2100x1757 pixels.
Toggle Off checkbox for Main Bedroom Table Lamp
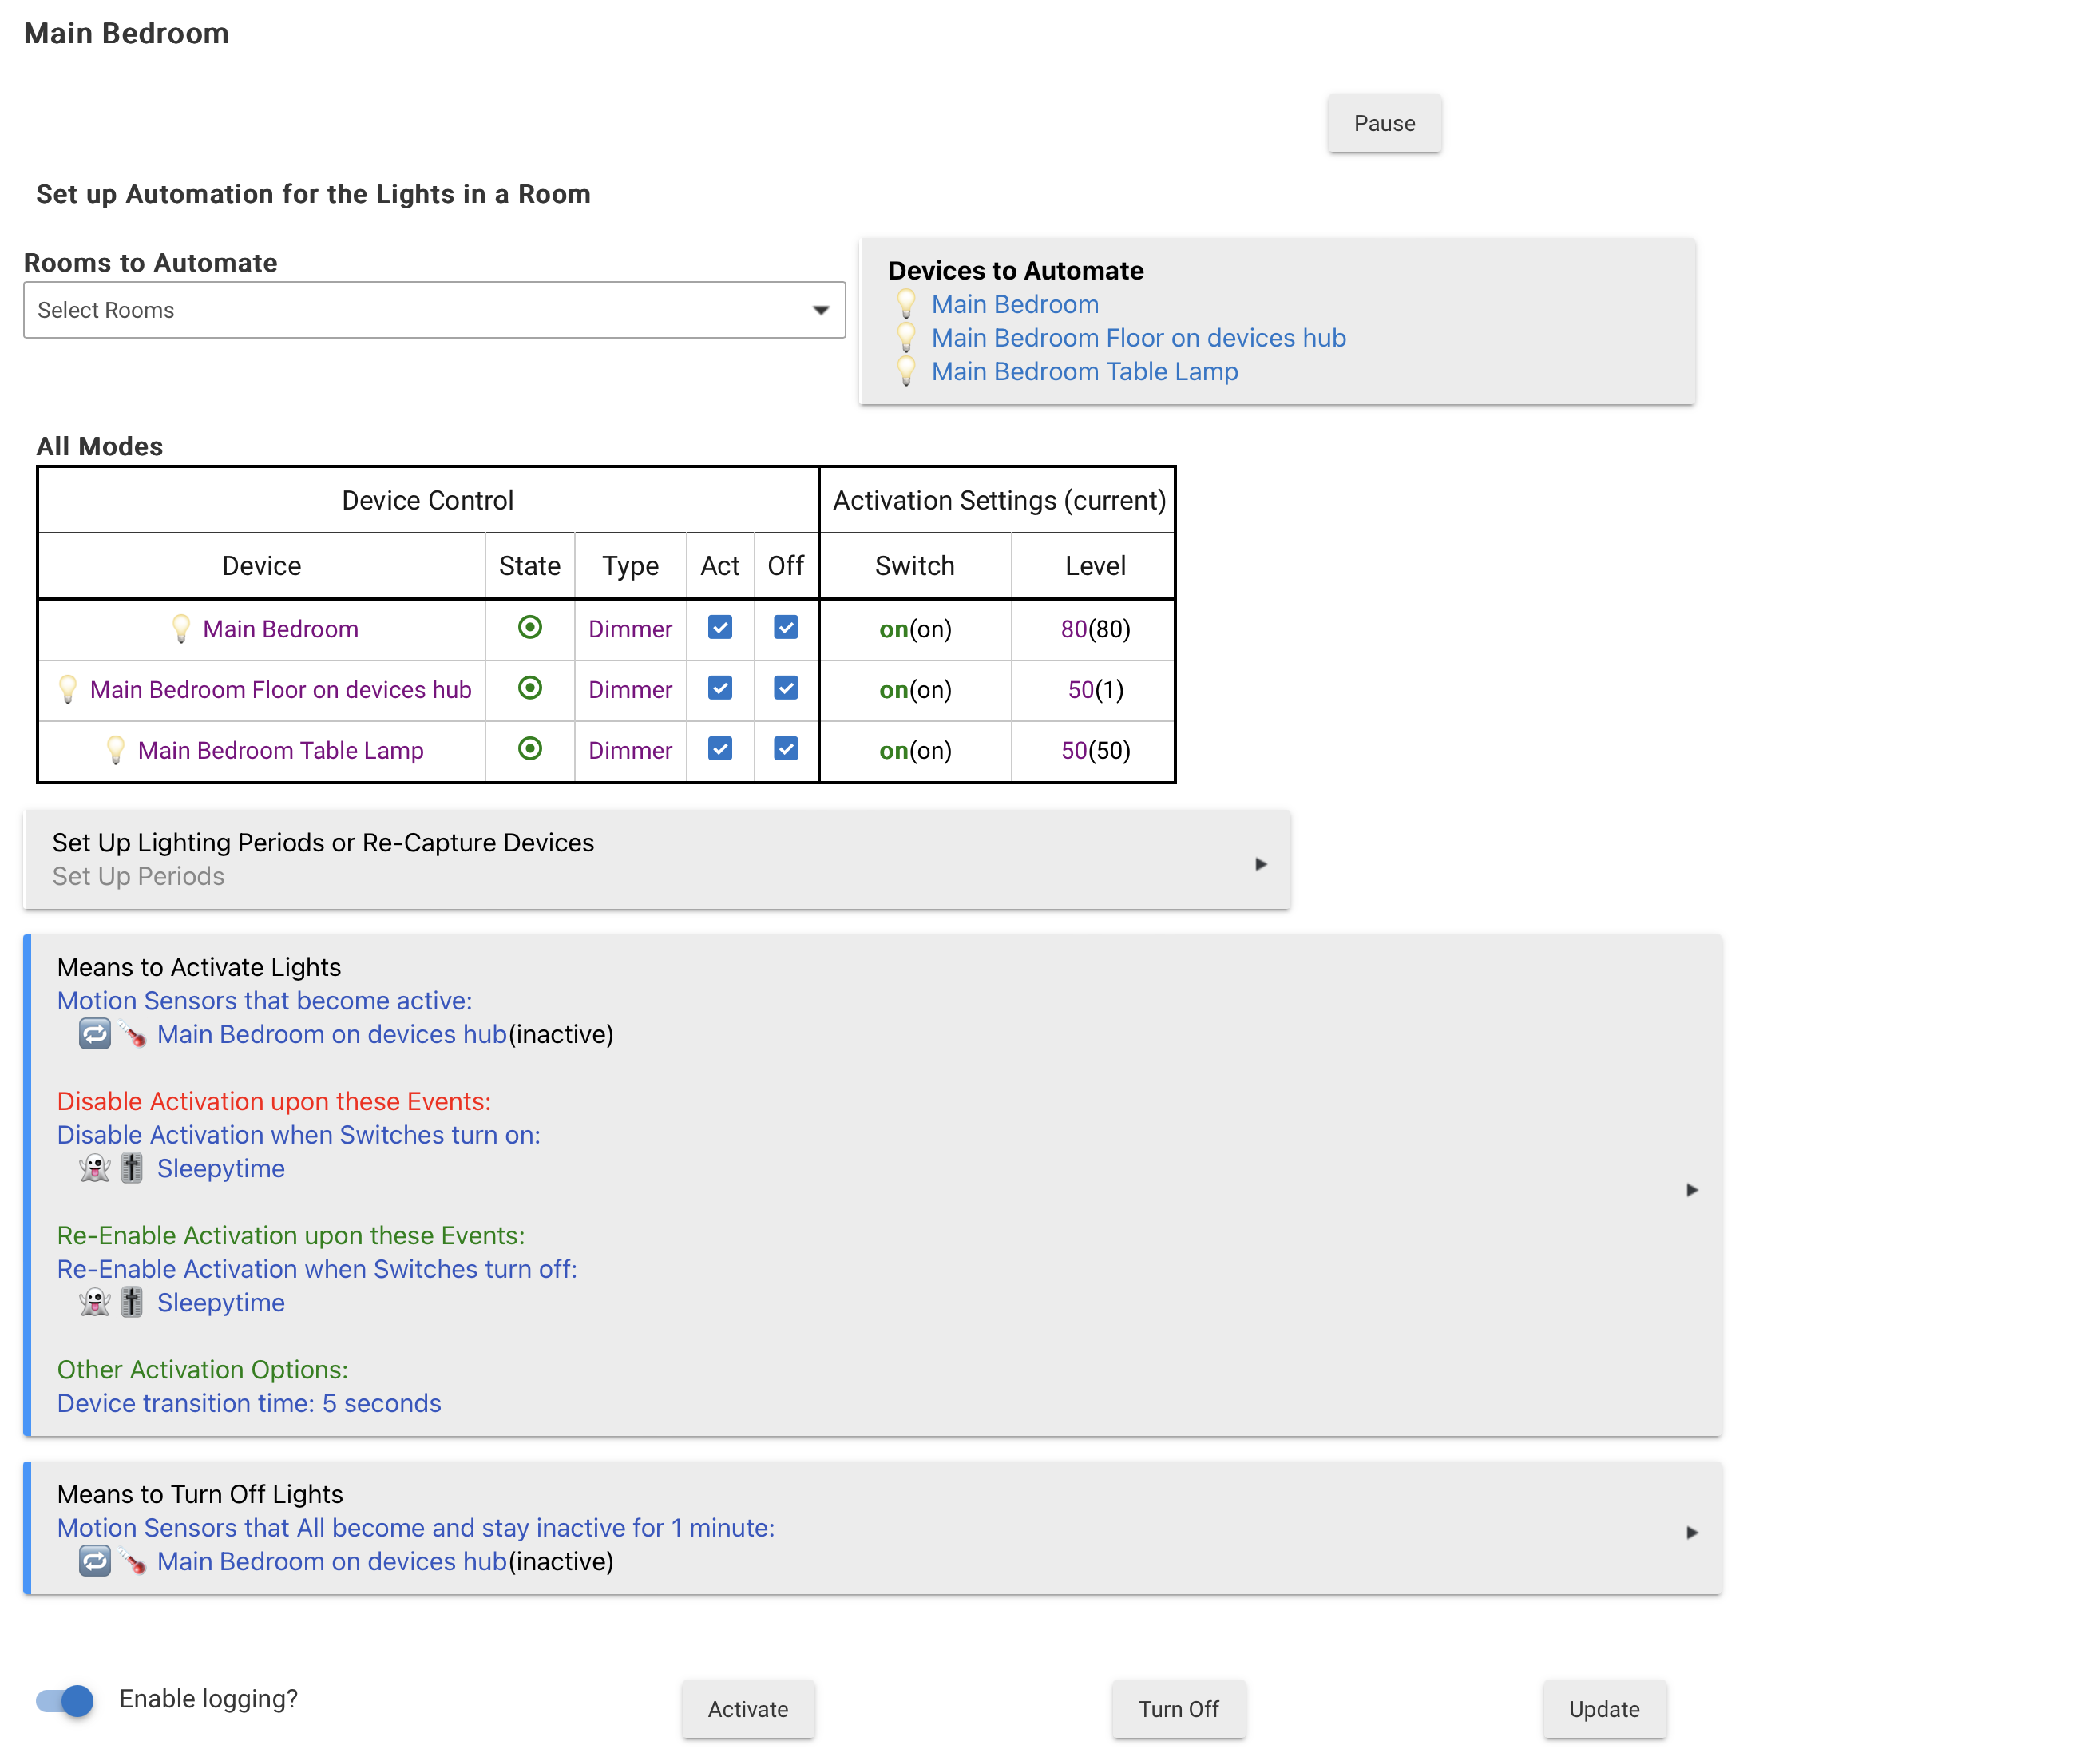tap(786, 749)
